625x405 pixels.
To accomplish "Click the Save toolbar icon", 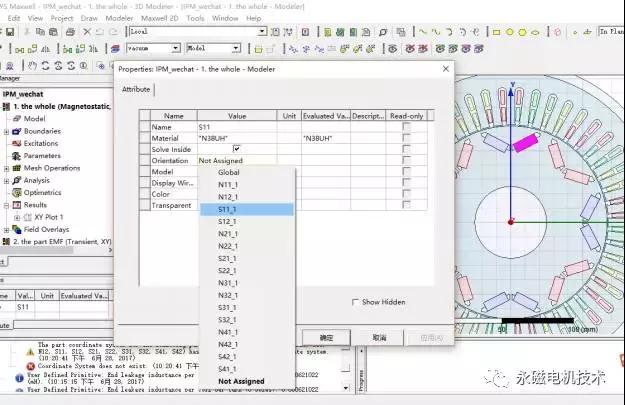I will pos(10,32).
